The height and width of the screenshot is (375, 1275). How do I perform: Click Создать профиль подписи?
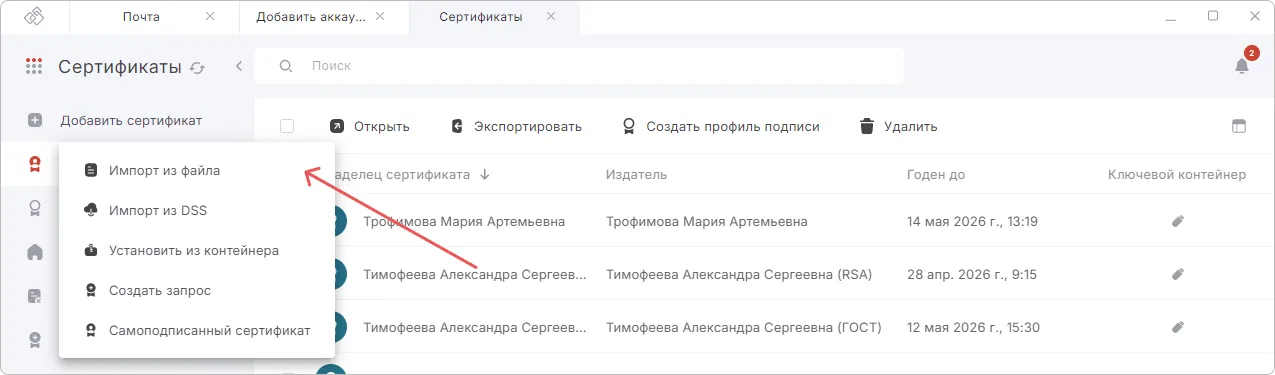[721, 126]
